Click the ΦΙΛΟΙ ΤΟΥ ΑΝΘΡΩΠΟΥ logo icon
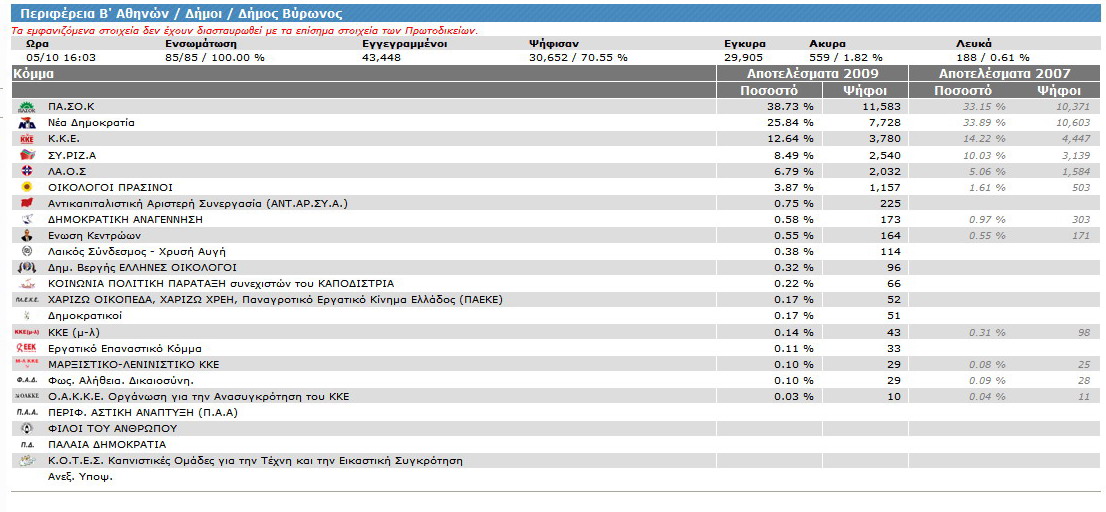This screenshot has width=1106, height=512. click(x=27, y=428)
